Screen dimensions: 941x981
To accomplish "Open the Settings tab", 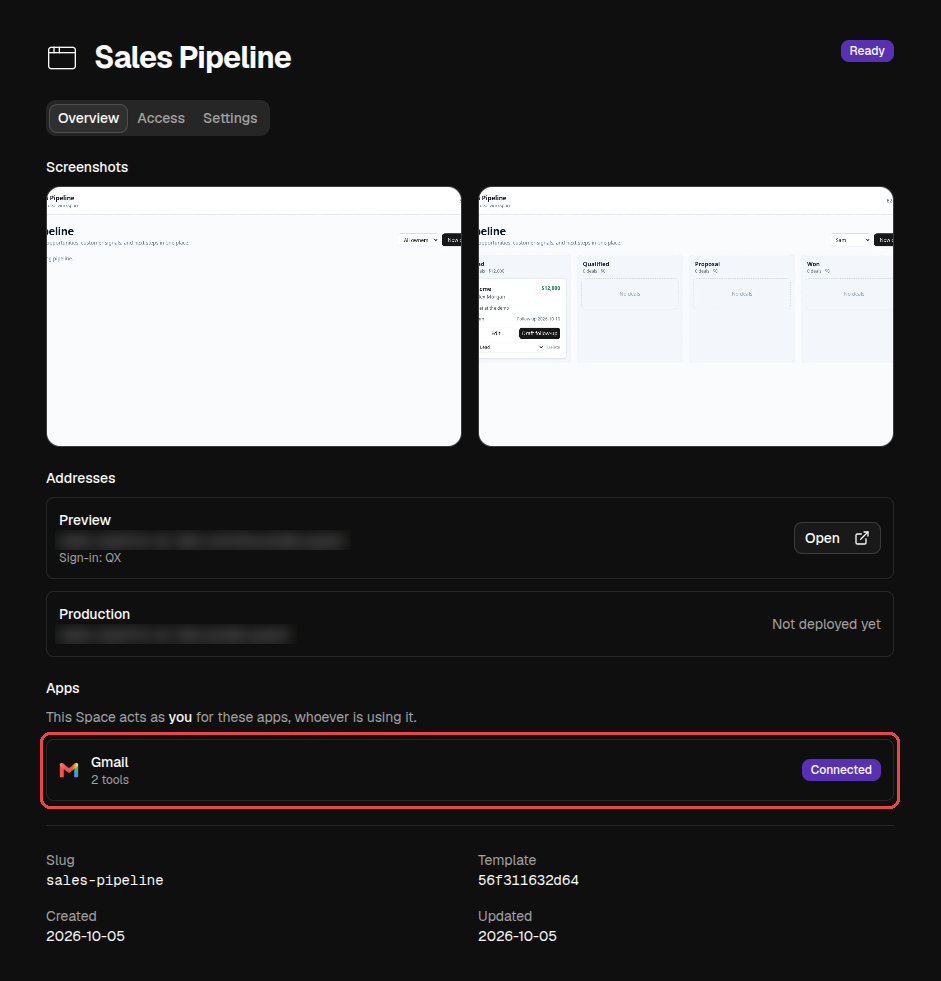I will [x=230, y=118].
